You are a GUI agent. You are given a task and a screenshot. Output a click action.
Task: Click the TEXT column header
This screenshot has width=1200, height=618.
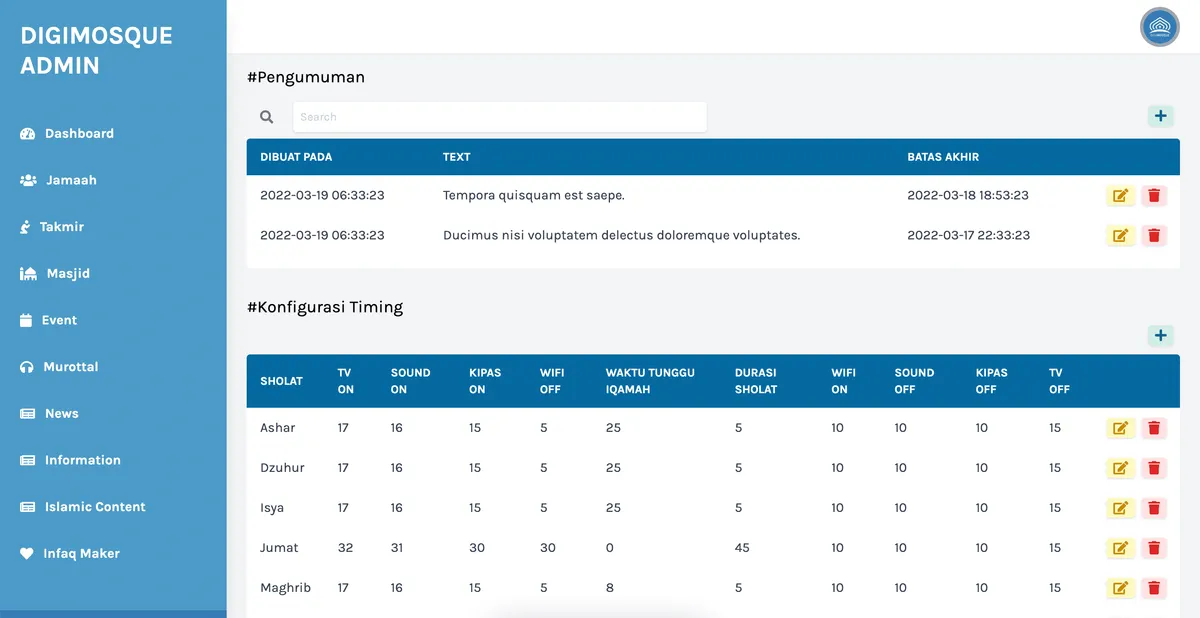(x=456, y=157)
